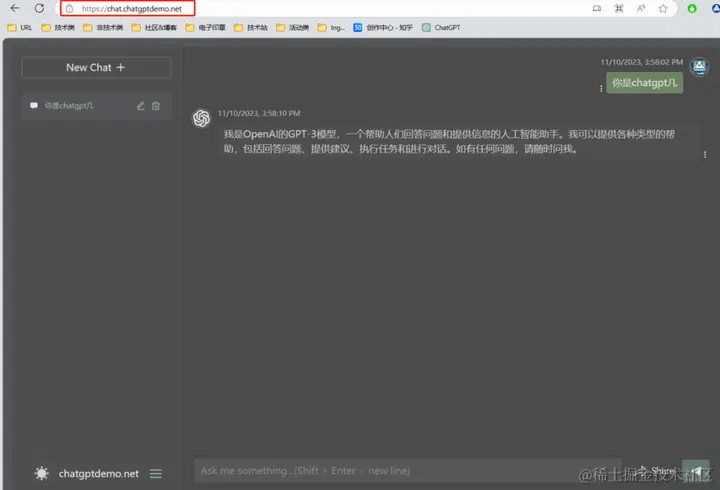Open the URL bookmarks folder
The image size is (720, 490).
pos(20,28)
